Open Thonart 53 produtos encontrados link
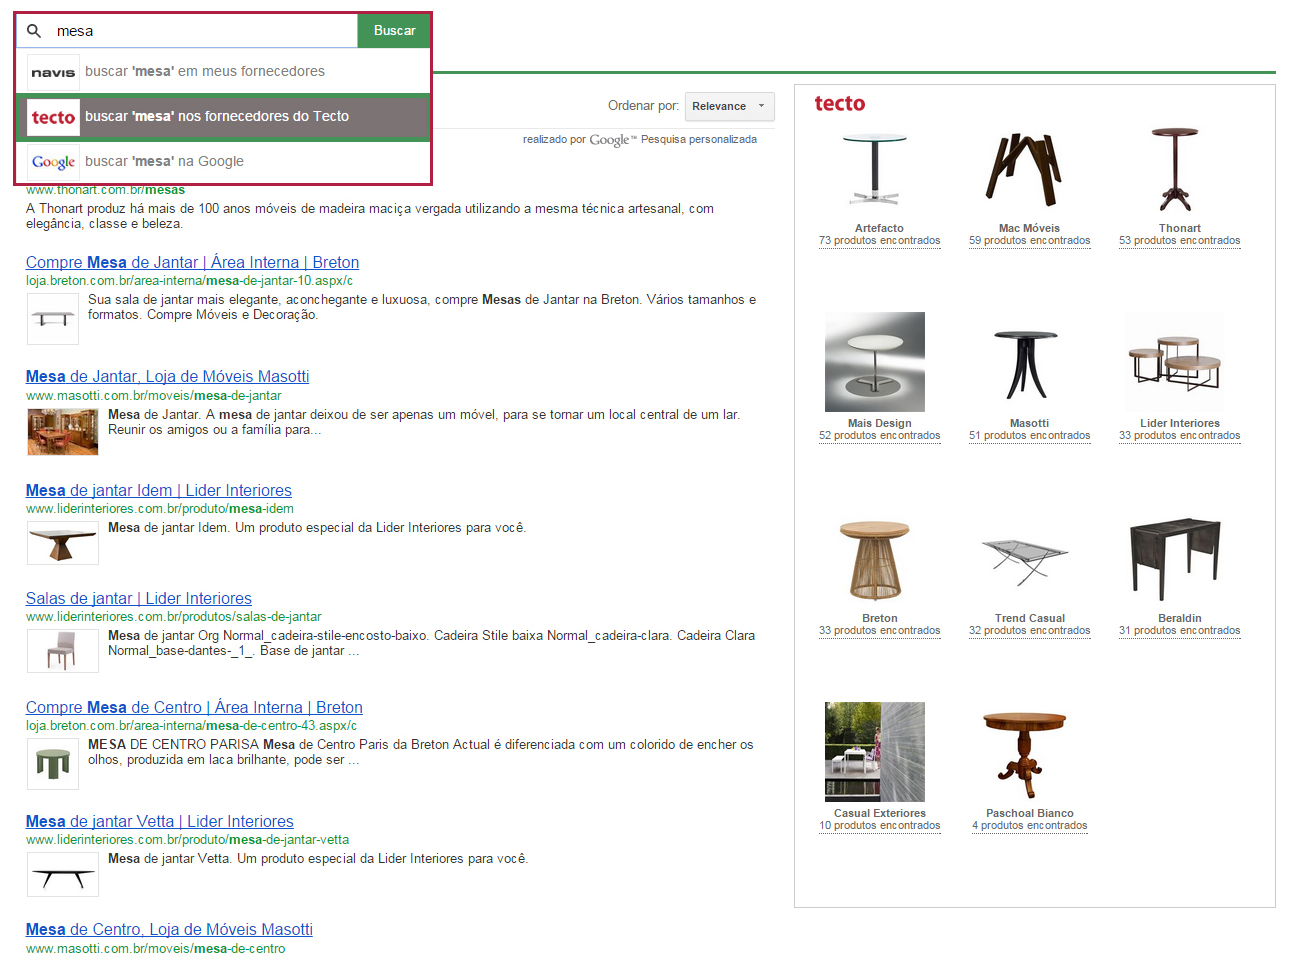 click(1180, 241)
